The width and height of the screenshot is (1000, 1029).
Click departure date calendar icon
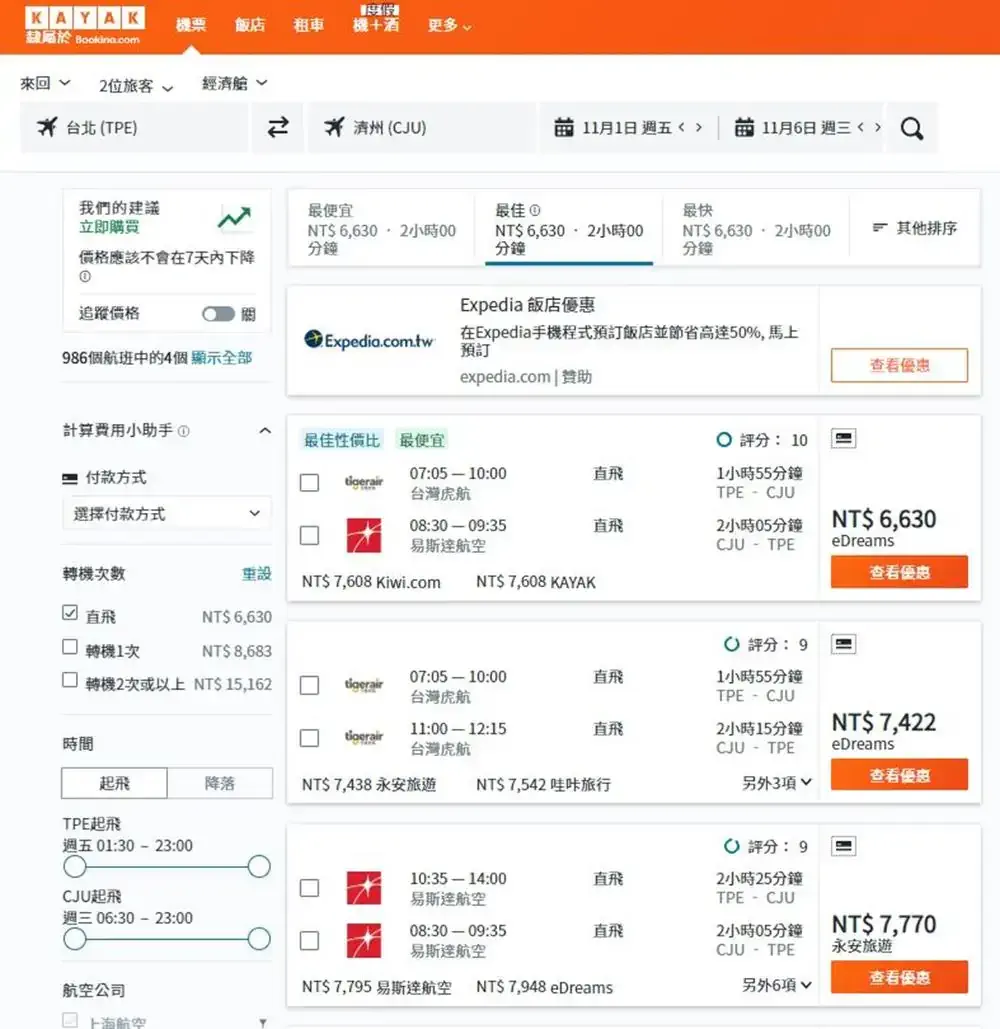click(x=564, y=127)
